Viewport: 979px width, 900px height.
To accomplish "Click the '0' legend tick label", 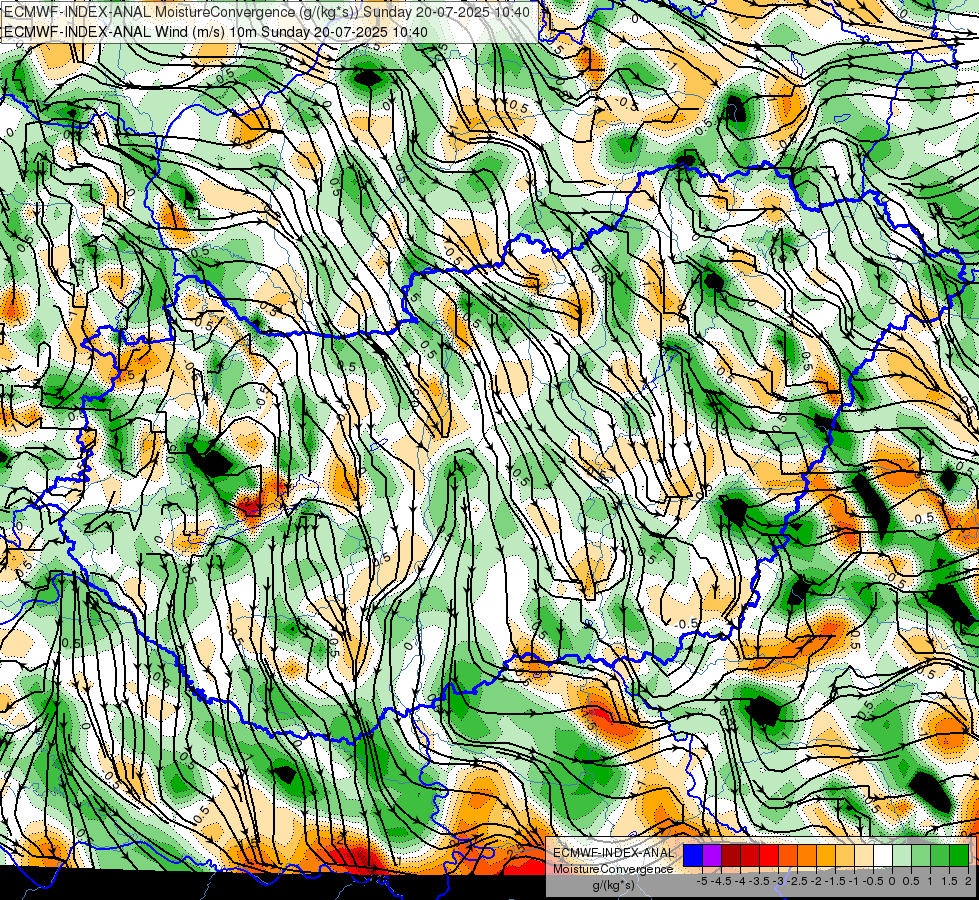I will 892,881.
